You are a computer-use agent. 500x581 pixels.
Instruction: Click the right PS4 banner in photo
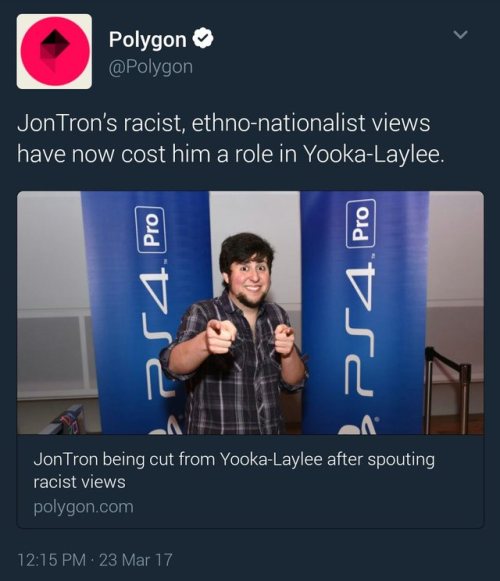(x=365, y=312)
